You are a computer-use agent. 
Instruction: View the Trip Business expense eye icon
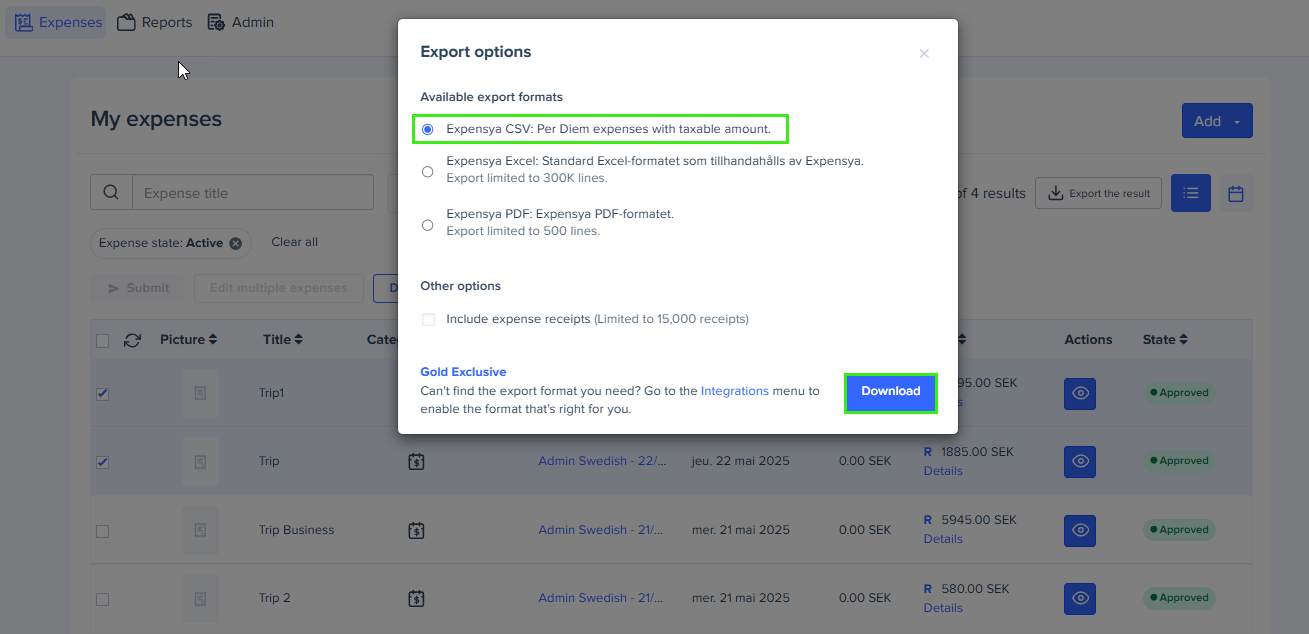1080,530
